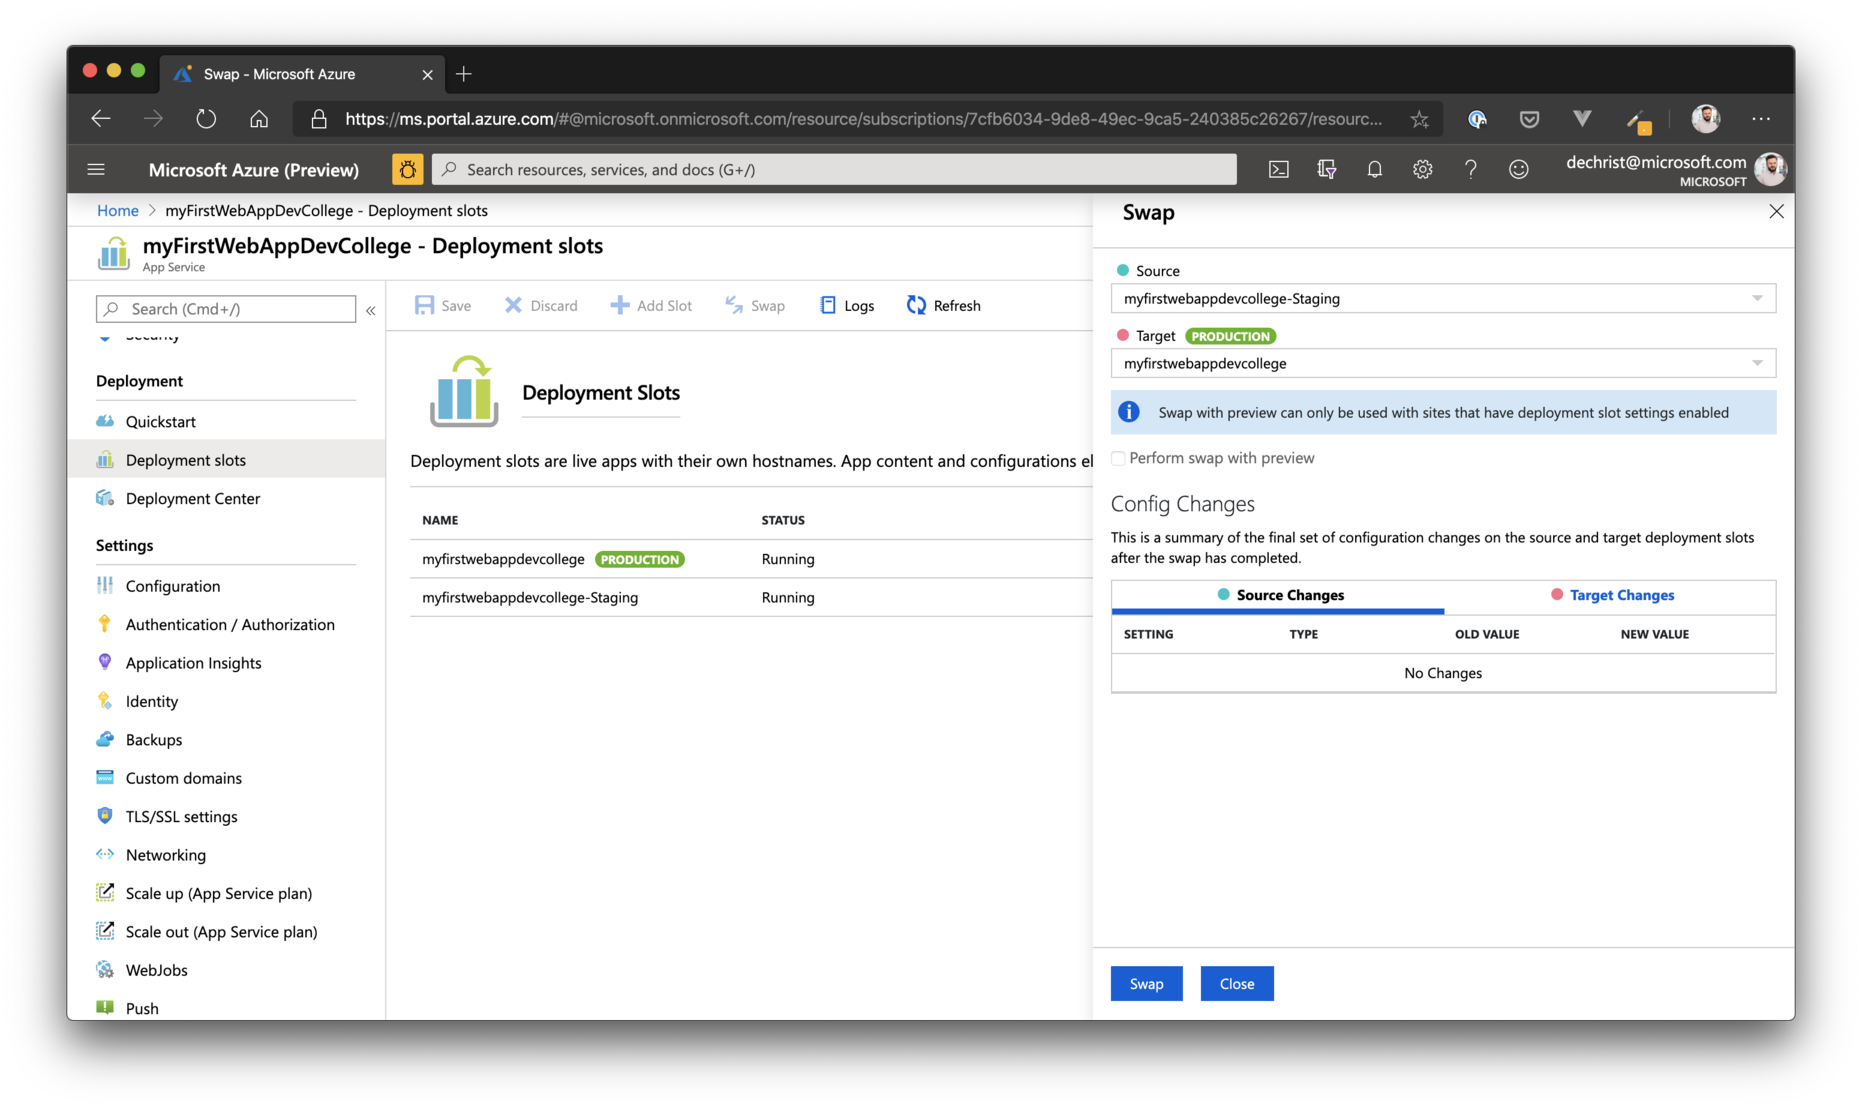Expand the Source slot dropdown
Image resolution: width=1862 pixels, height=1109 pixels.
(x=1442, y=298)
